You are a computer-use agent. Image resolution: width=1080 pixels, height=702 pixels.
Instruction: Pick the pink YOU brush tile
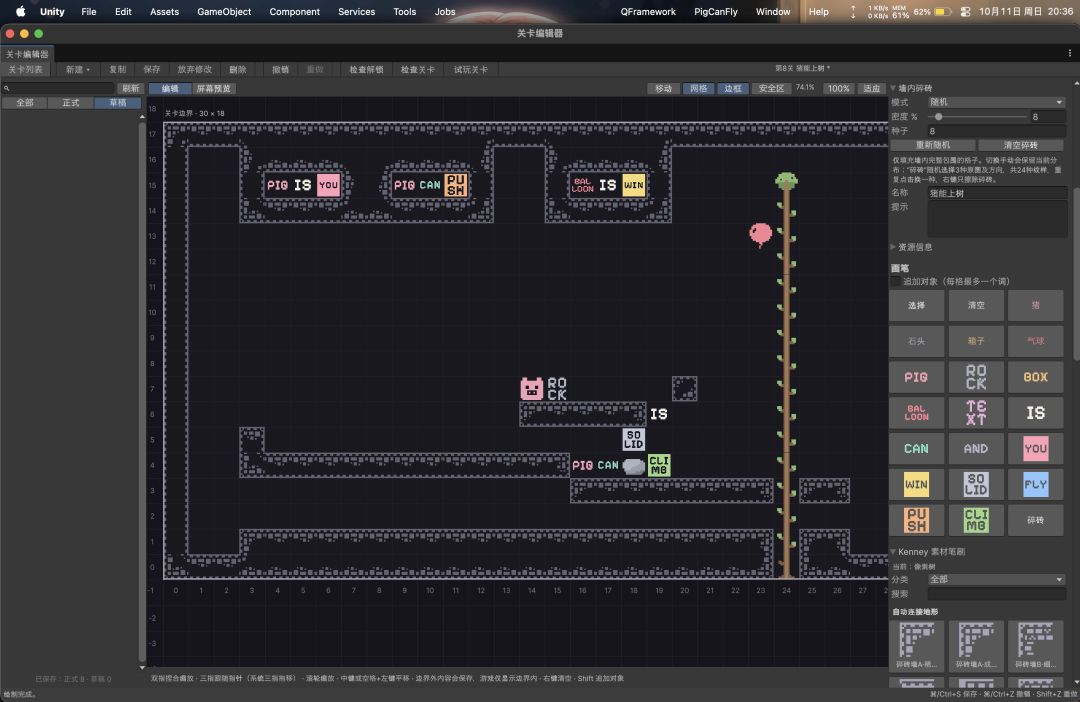pos(1035,448)
